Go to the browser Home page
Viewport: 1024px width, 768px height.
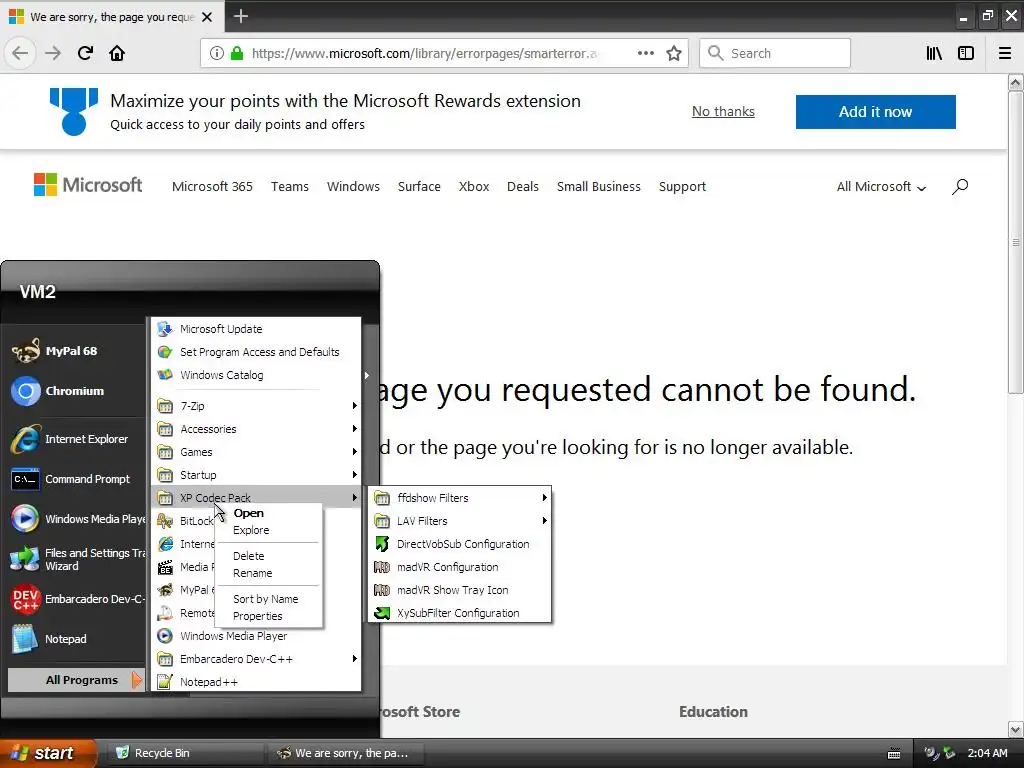(x=117, y=53)
